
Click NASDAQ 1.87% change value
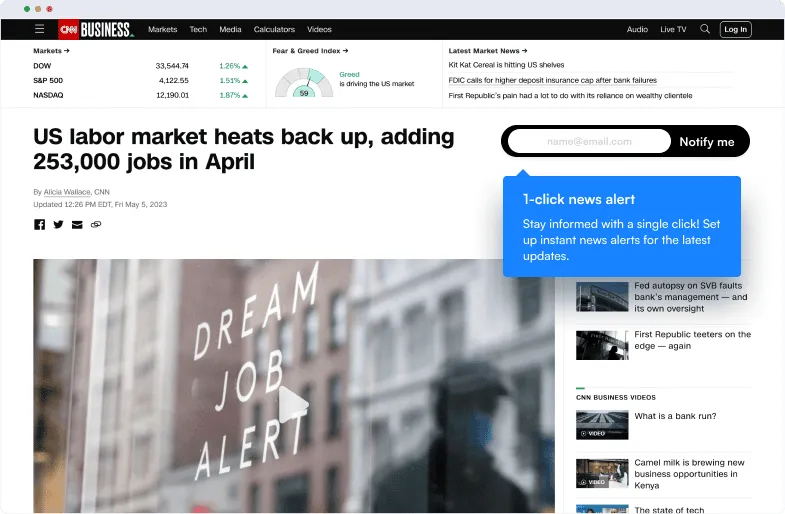pos(233,95)
